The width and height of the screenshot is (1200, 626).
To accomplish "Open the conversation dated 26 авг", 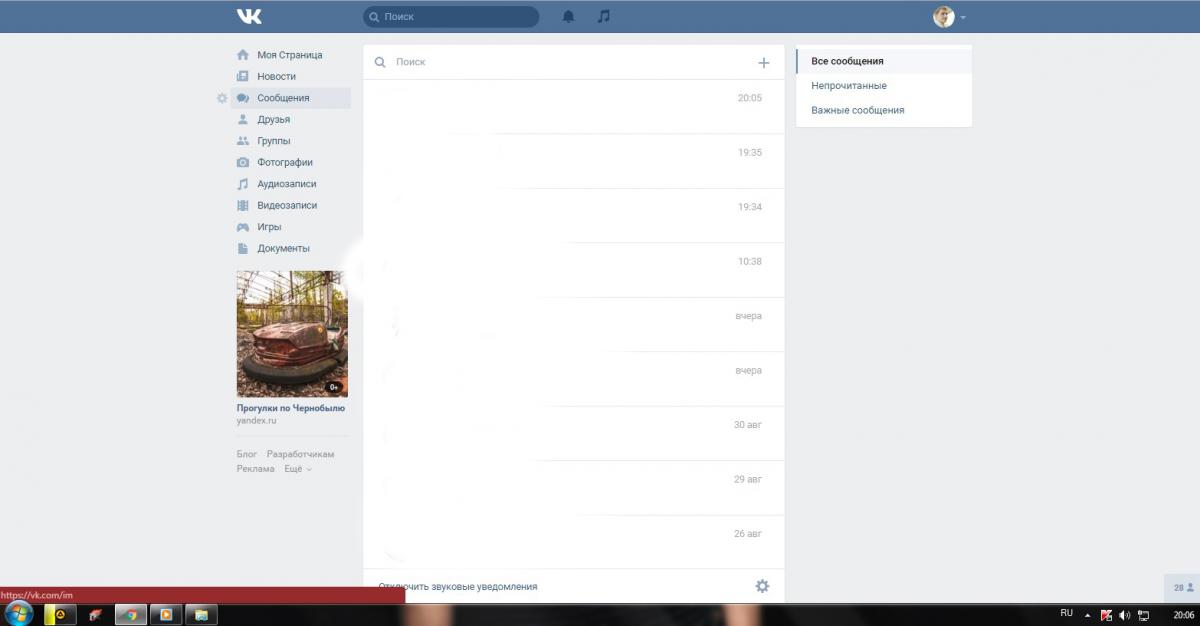I will 574,542.
